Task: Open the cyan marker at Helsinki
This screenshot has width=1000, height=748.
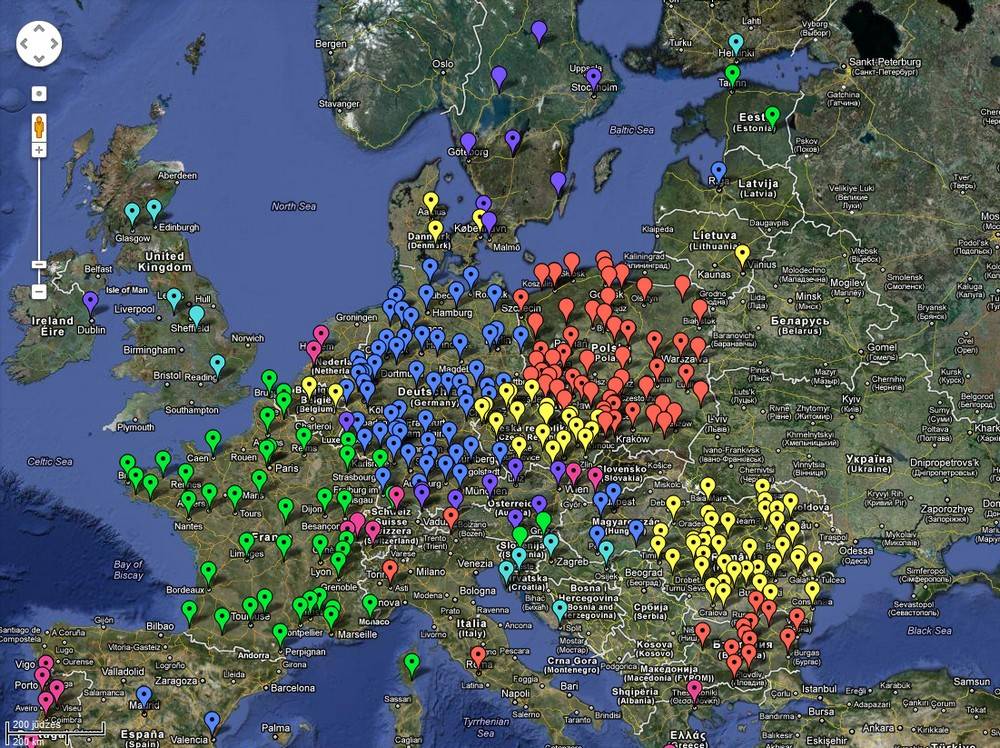Action: pyautogui.click(x=737, y=43)
